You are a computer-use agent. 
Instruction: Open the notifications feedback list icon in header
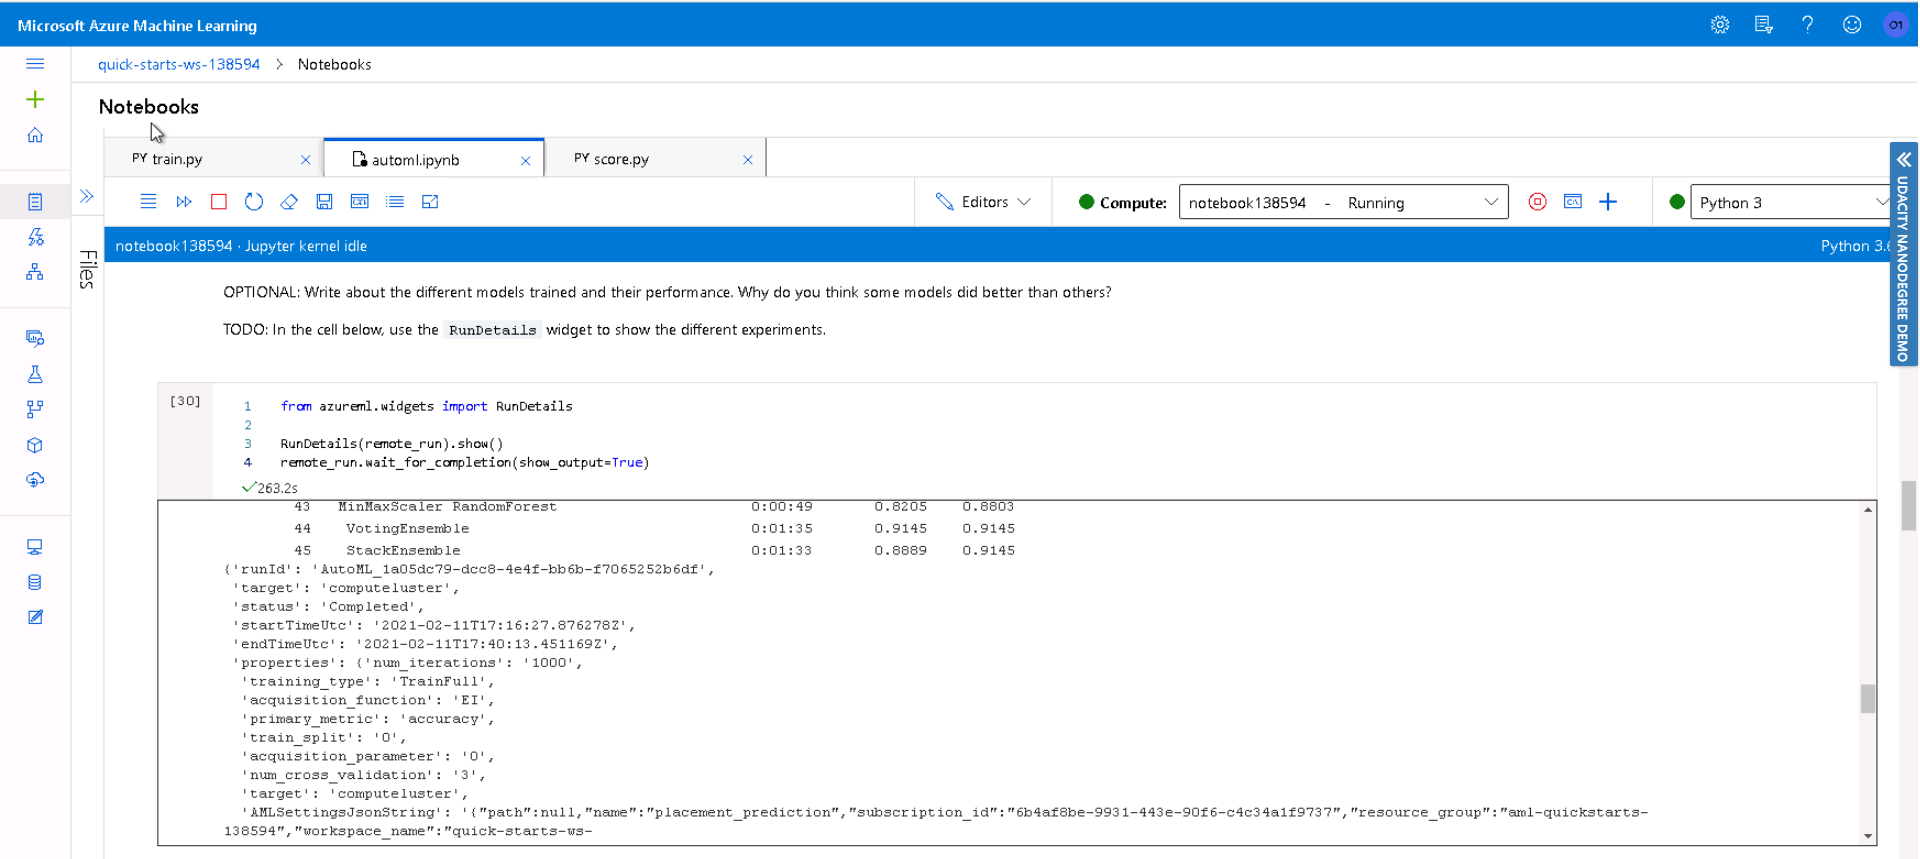coord(1764,25)
